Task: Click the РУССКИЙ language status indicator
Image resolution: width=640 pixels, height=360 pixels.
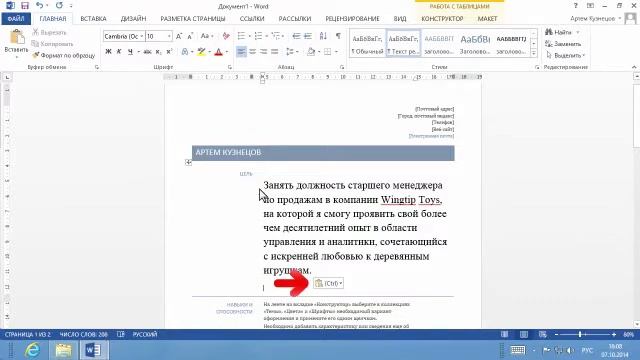Action: click(x=145, y=335)
